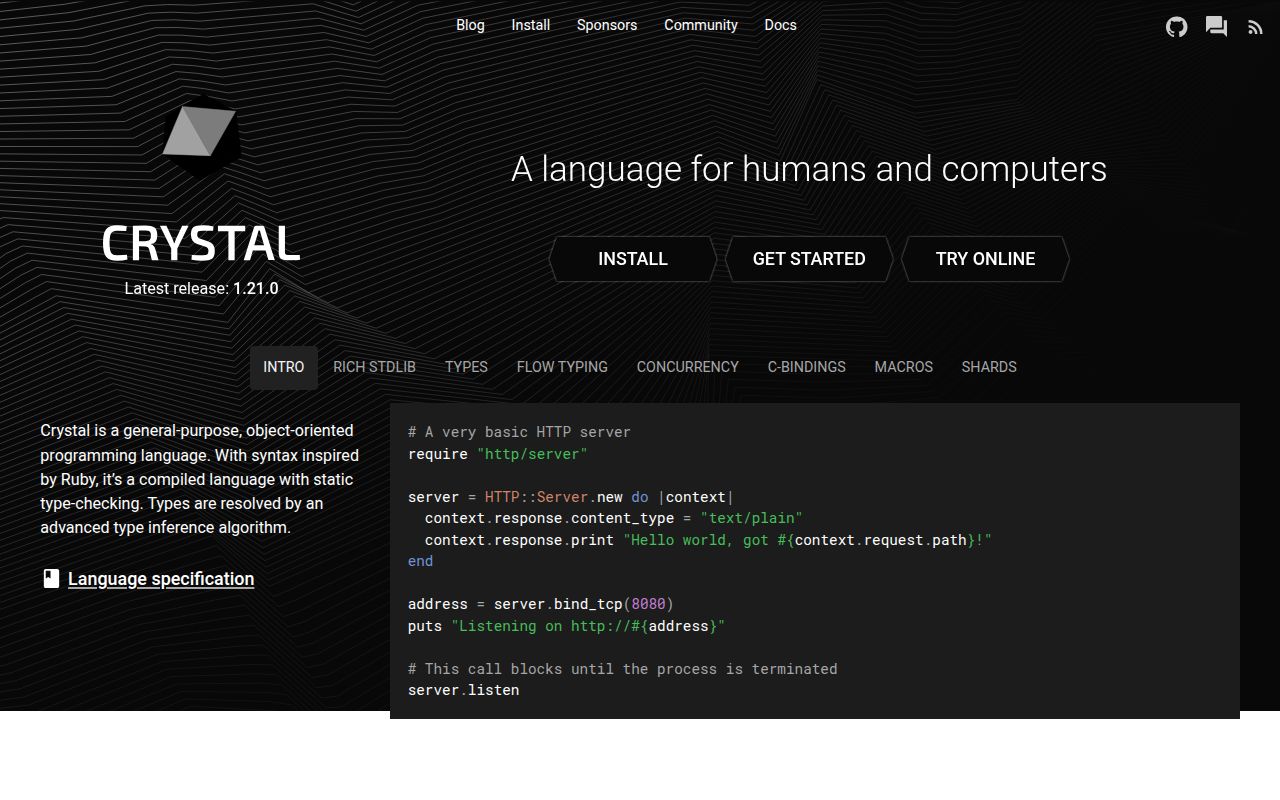Click the '# This call blocks' comment line
This screenshot has height=800, width=1280.
pos(623,669)
